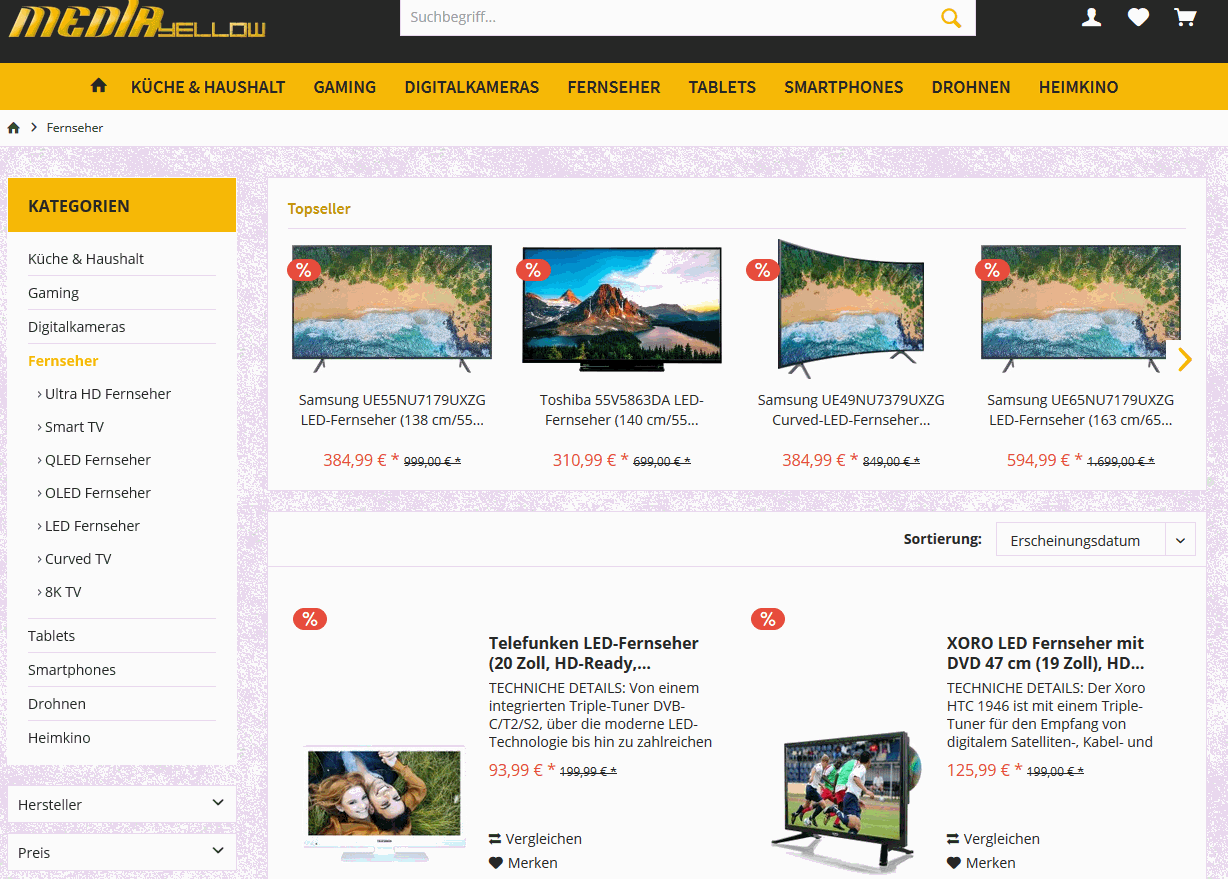Viewport: 1228px width, 879px height.
Task: Open the shopping cart icon
Action: 1185,17
